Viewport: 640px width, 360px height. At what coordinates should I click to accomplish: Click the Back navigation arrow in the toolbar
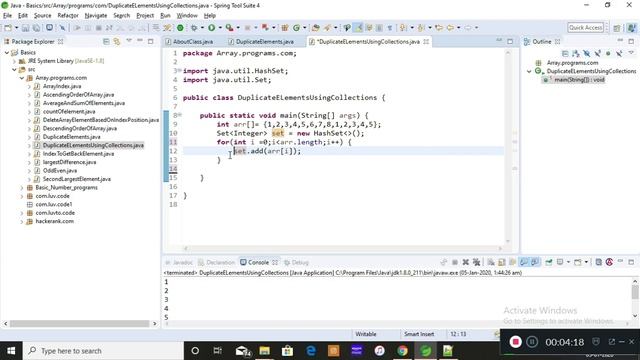[450, 28]
